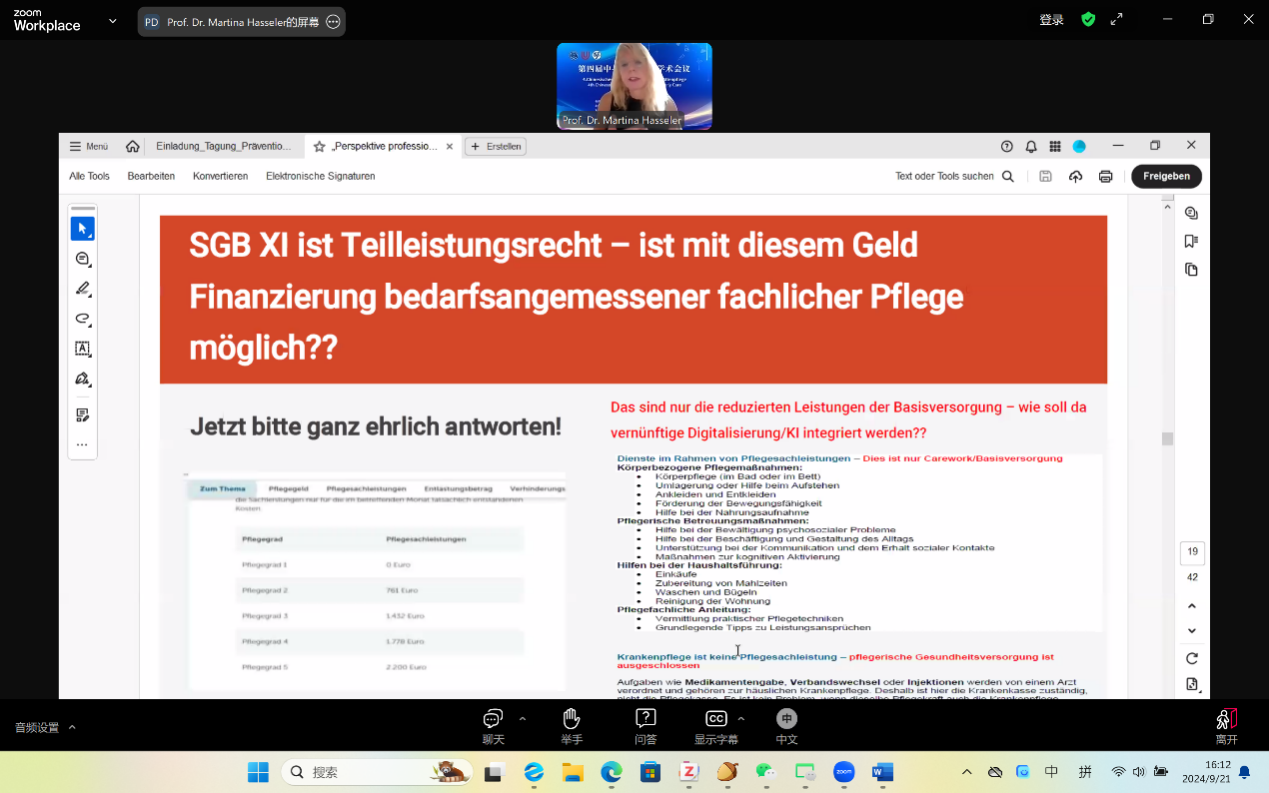Image resolution: width=1269 pixels, height=793 pixels.
Task: Go to next page with down arrow
Action: tap(1191, 631)
